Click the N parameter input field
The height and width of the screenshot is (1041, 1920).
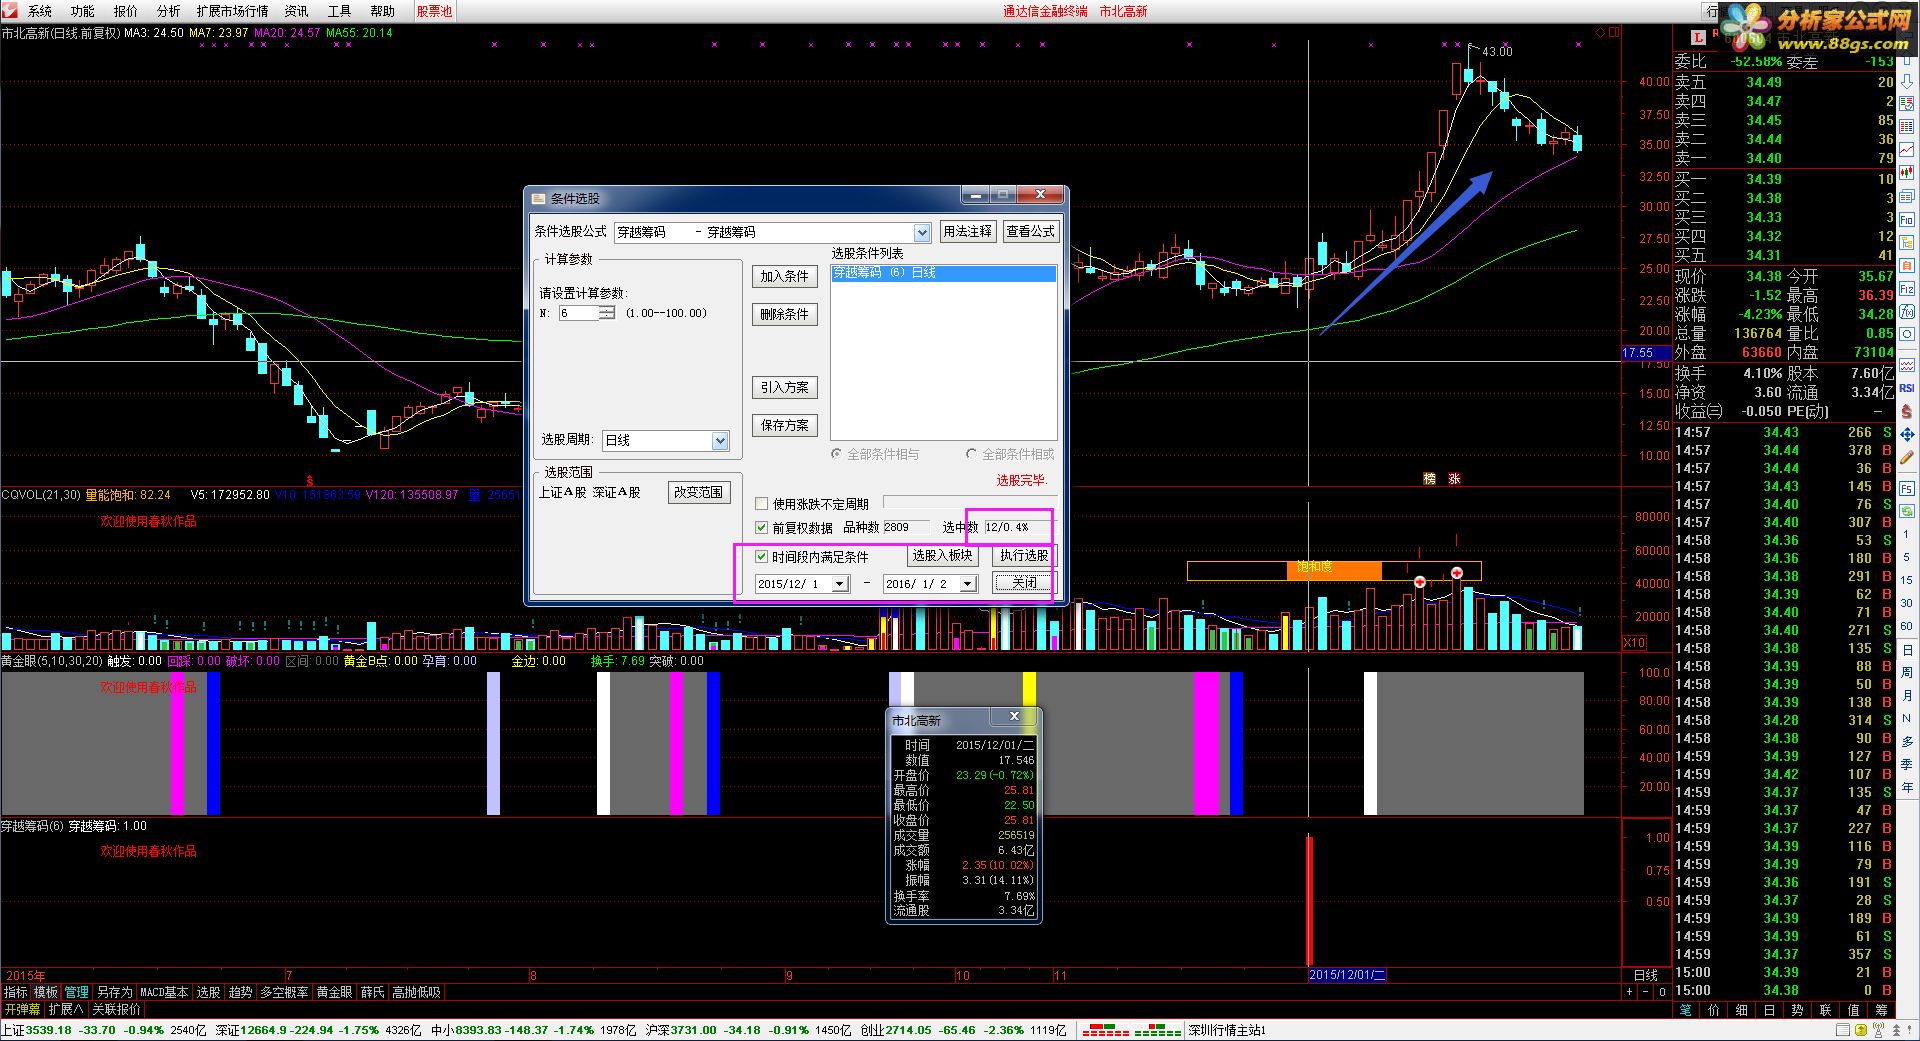click(x=579, y=313)
